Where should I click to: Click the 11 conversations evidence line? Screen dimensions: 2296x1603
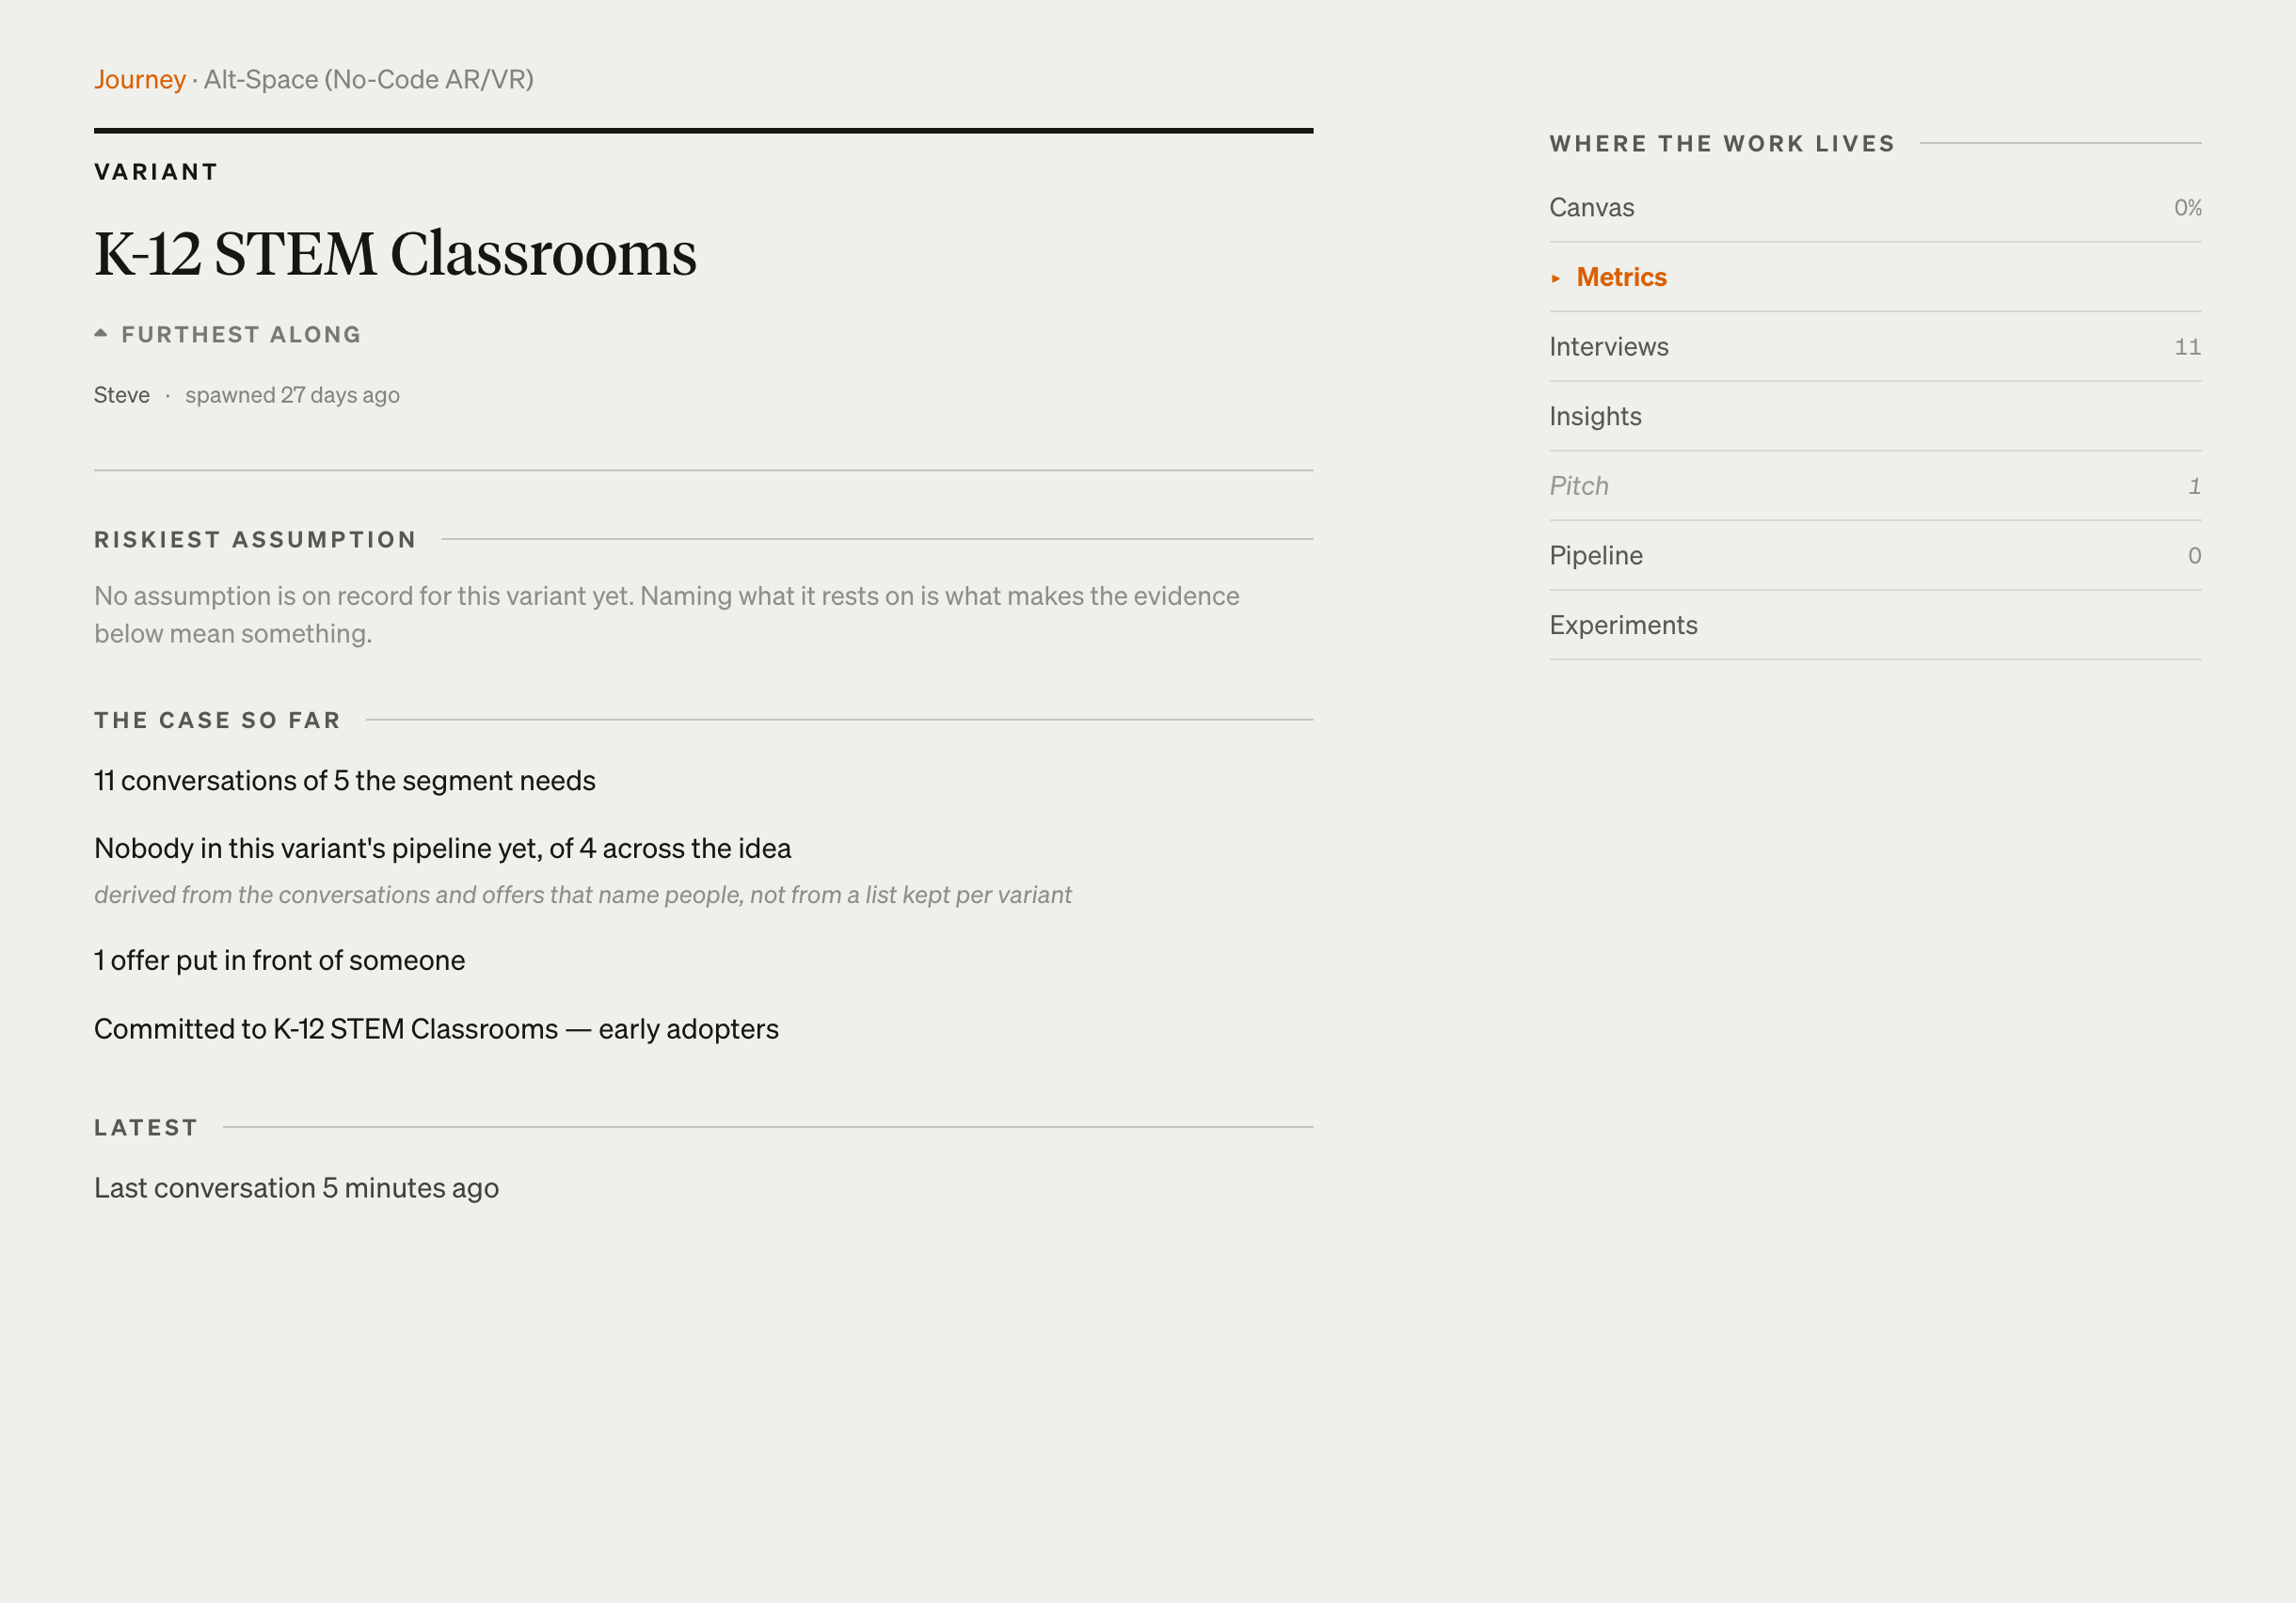[x=345, y=780]
